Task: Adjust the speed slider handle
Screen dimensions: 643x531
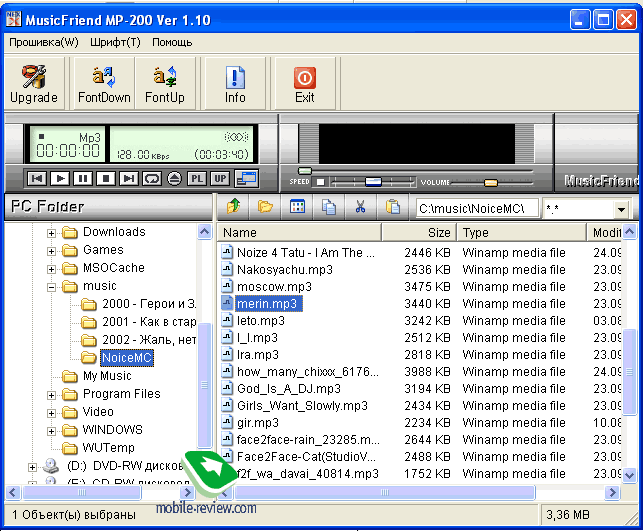Action: (373, 182)
